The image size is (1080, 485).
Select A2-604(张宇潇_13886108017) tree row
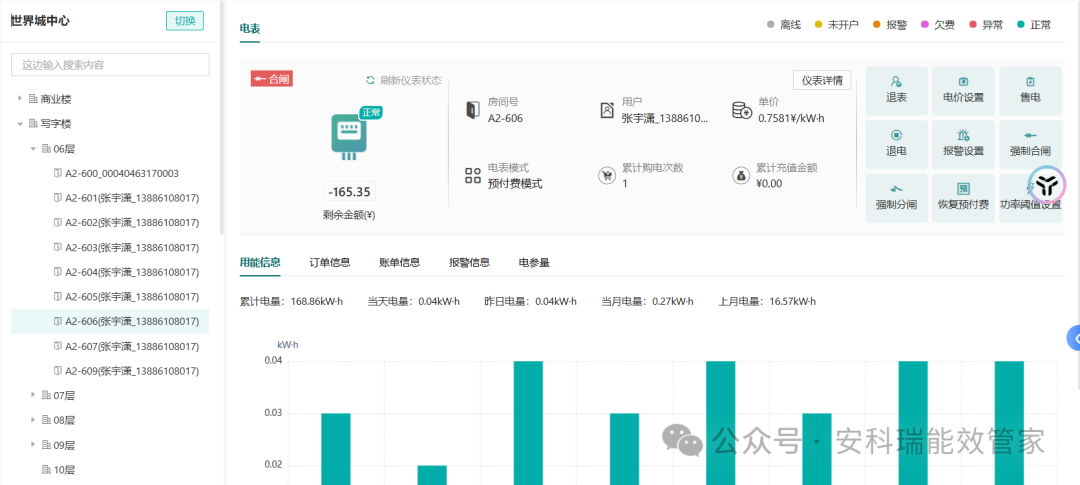110,272
